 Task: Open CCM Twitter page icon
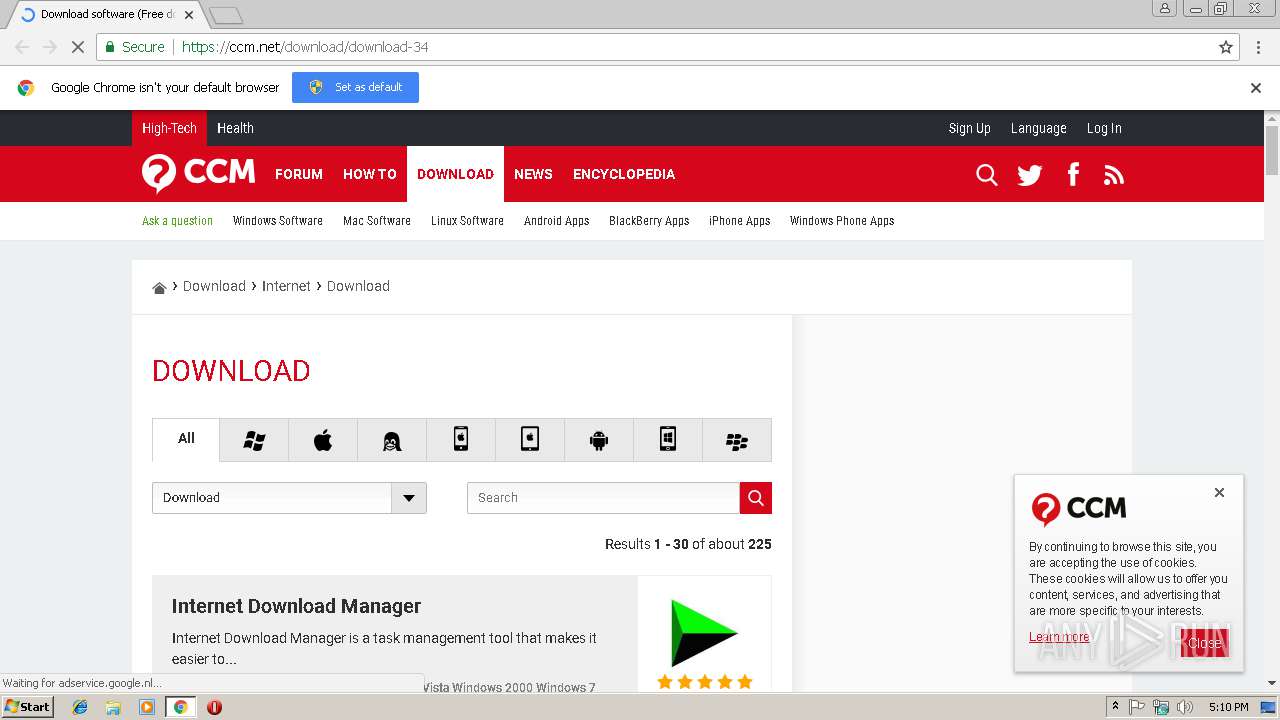[x=1029, y=175]
